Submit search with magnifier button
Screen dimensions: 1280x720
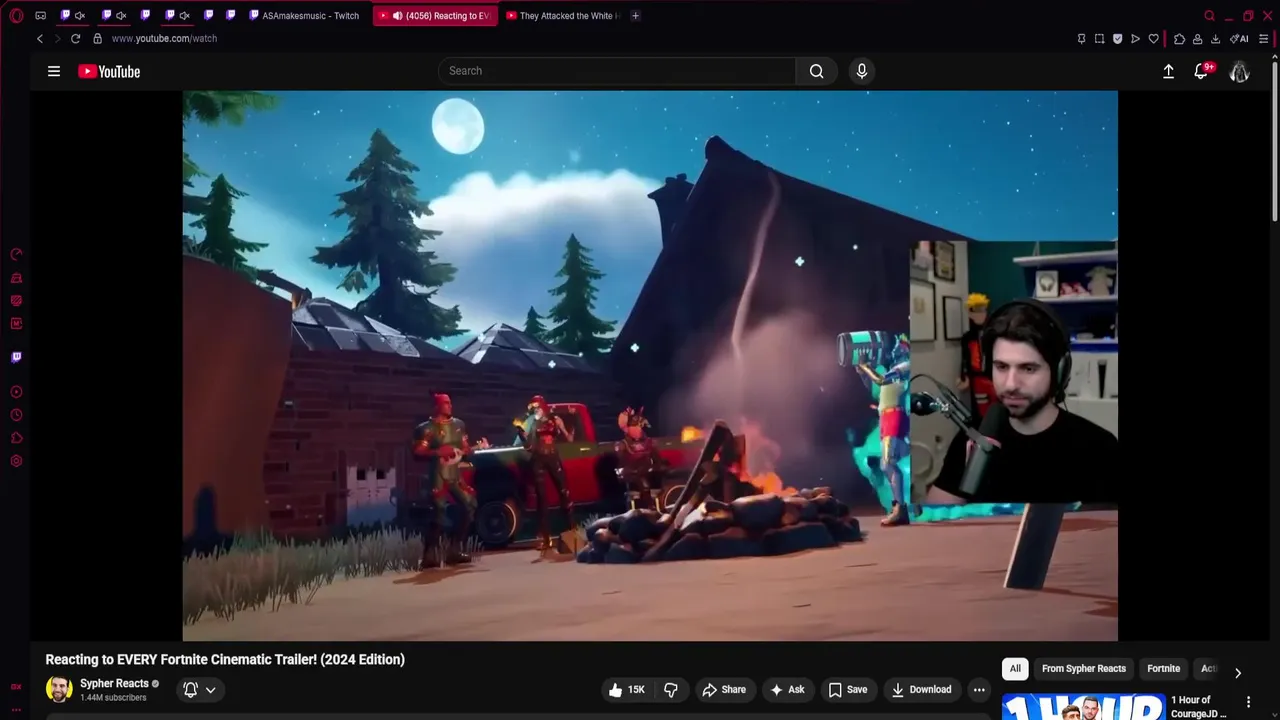(817, 71)
